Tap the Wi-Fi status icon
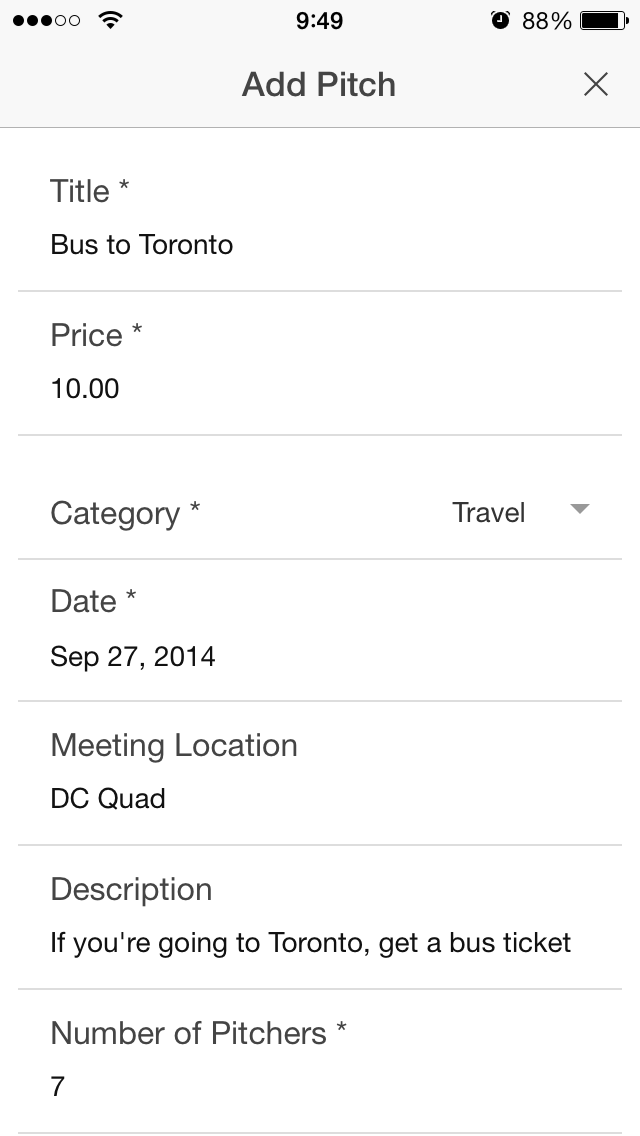Viewport: 640px width, 1136px height. pos(110,20)
